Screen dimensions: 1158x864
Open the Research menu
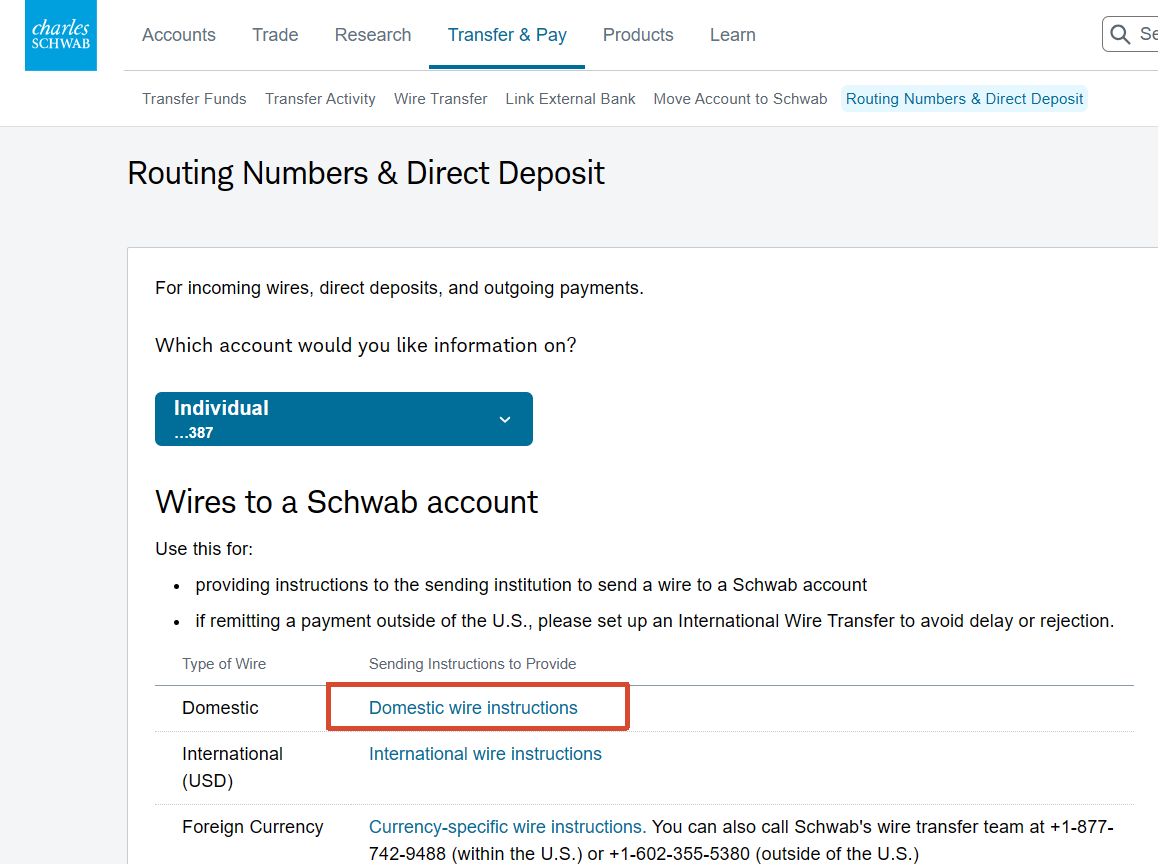tap(373, 35)
